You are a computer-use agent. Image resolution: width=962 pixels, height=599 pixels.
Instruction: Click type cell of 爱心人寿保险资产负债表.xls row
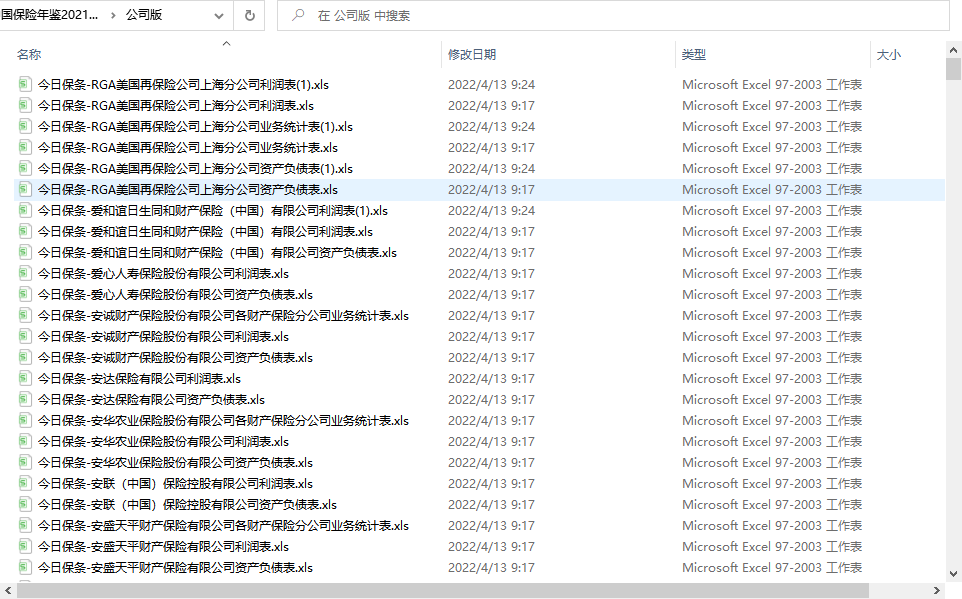[772, 294]
